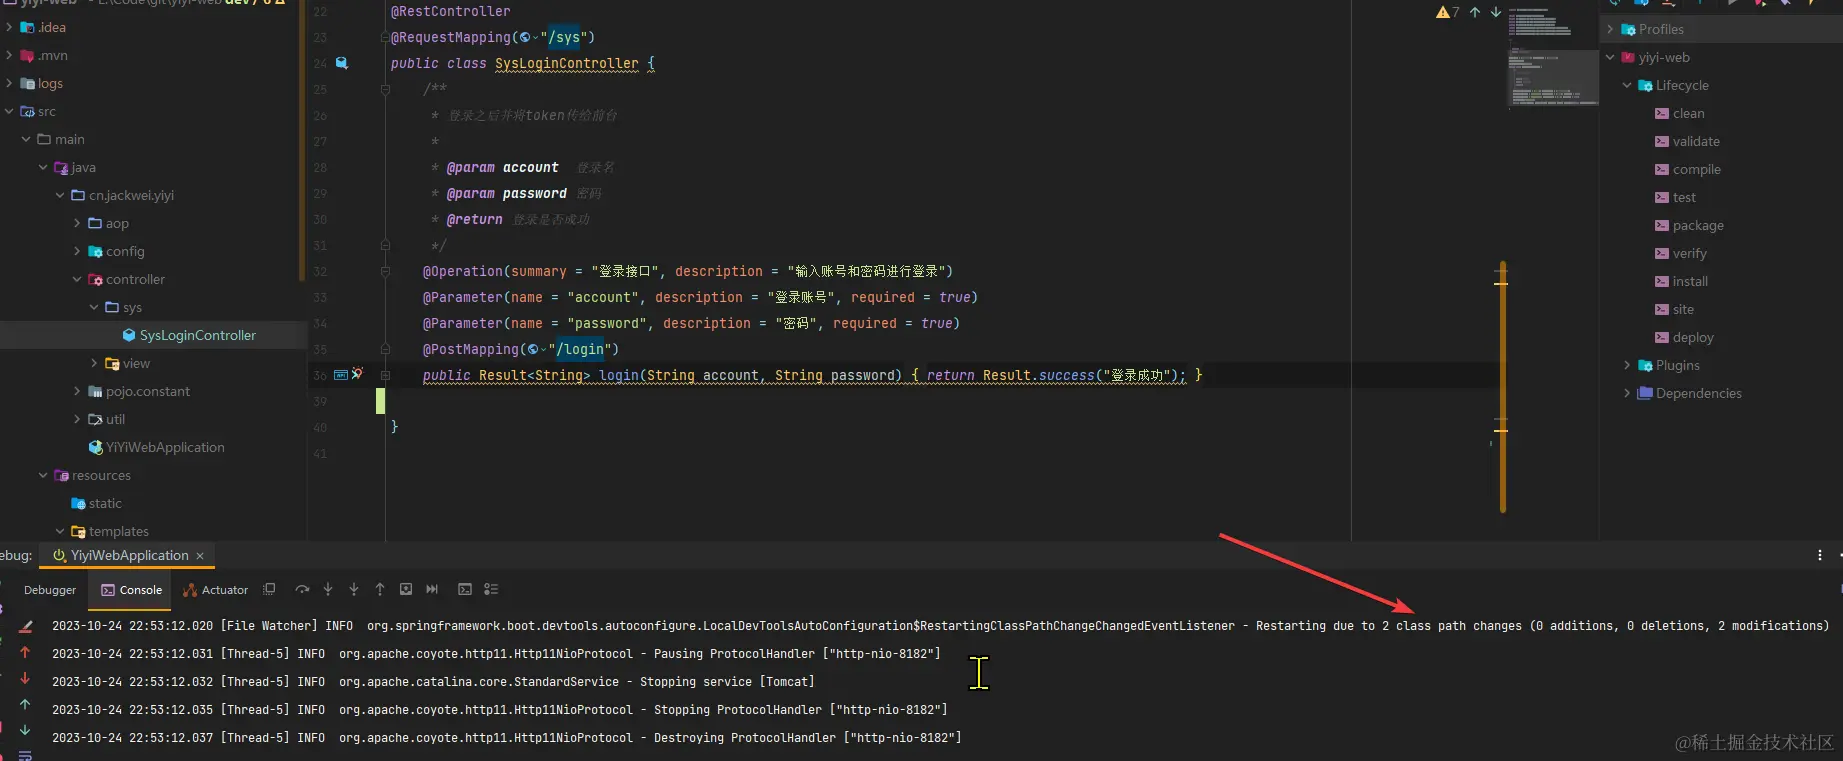Expand the aop package chevron
1843x761 pixels.
coord(77,223)
